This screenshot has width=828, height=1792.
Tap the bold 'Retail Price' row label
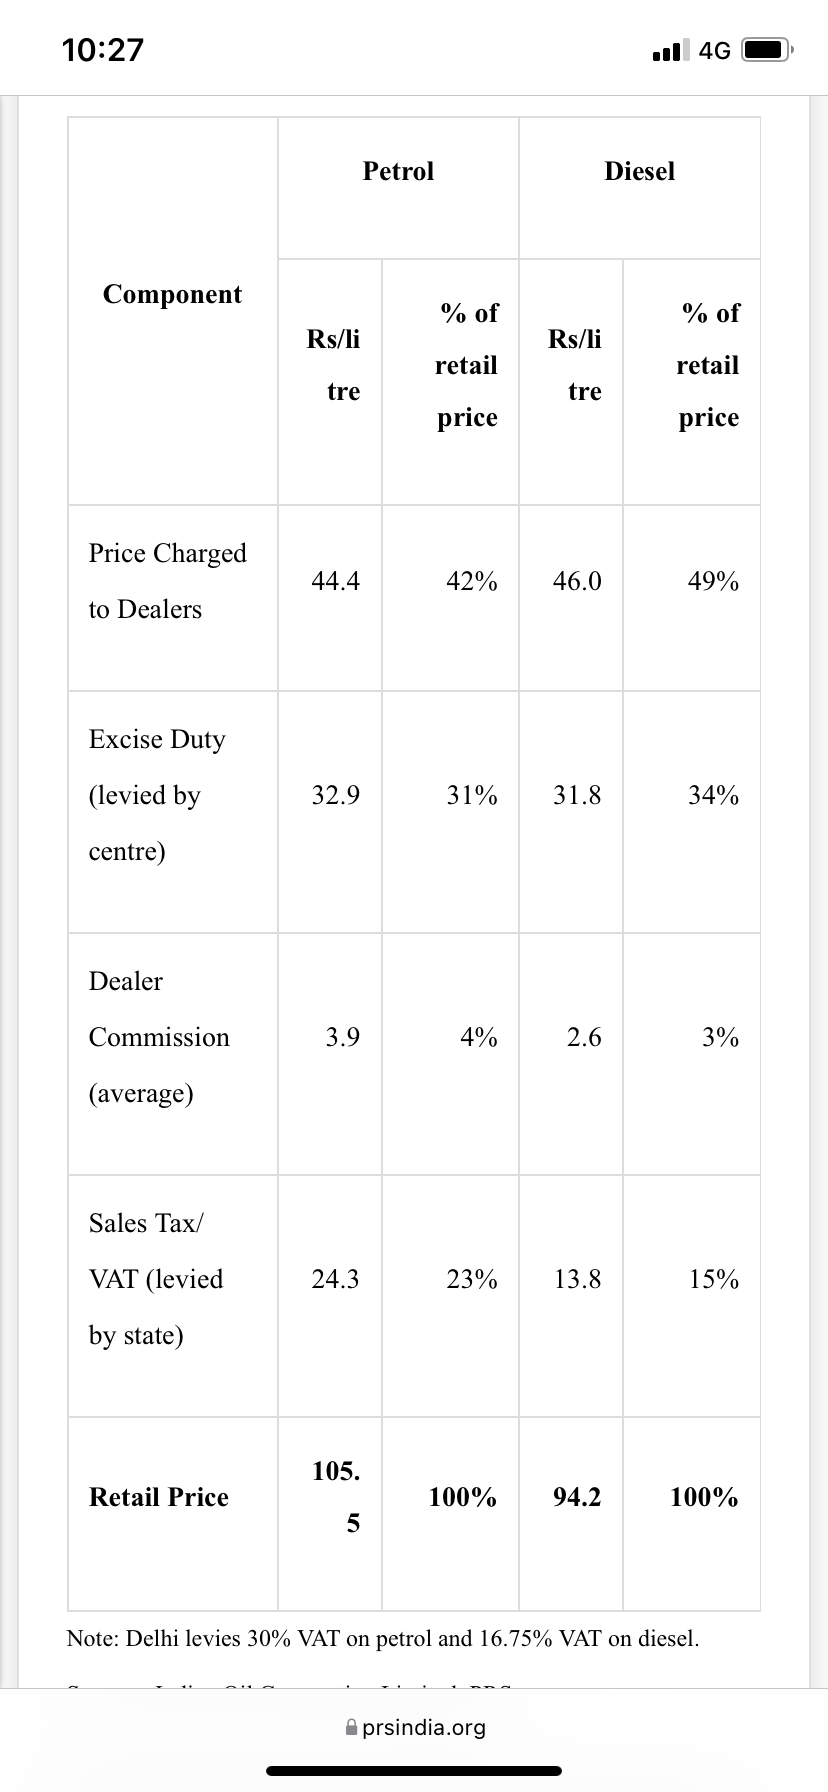pos(158,1497)
